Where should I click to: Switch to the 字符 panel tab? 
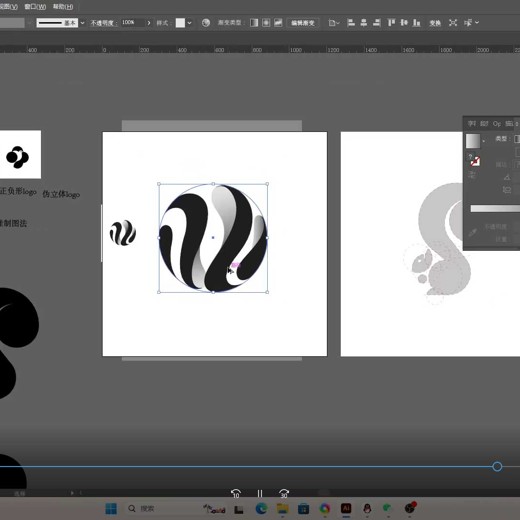[472, 124]
